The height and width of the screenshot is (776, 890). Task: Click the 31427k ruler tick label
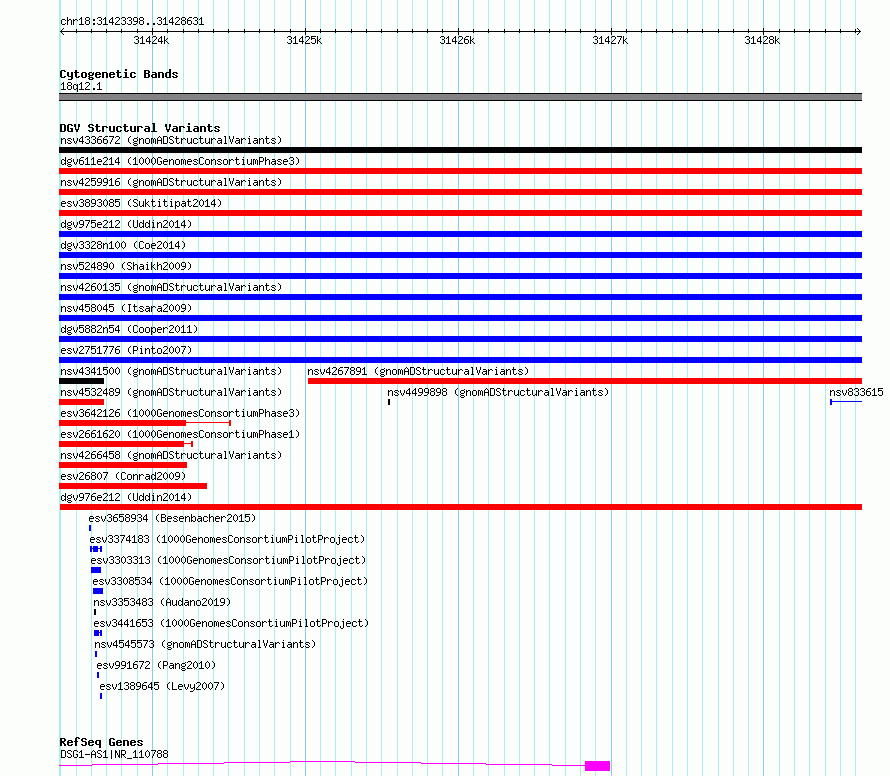coord(610,40)
